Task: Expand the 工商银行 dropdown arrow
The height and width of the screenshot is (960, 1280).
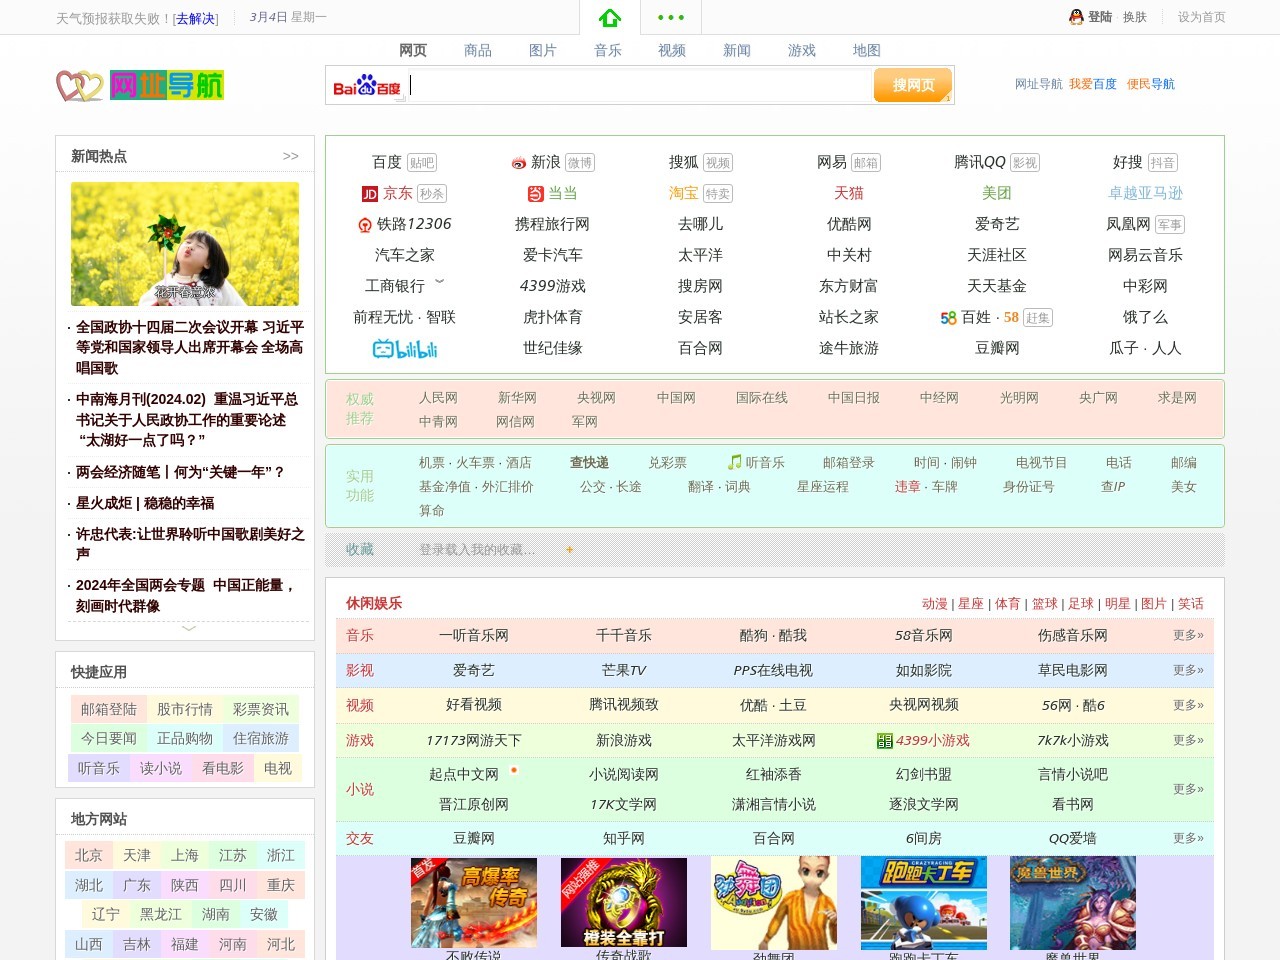Action: [440, 282]
